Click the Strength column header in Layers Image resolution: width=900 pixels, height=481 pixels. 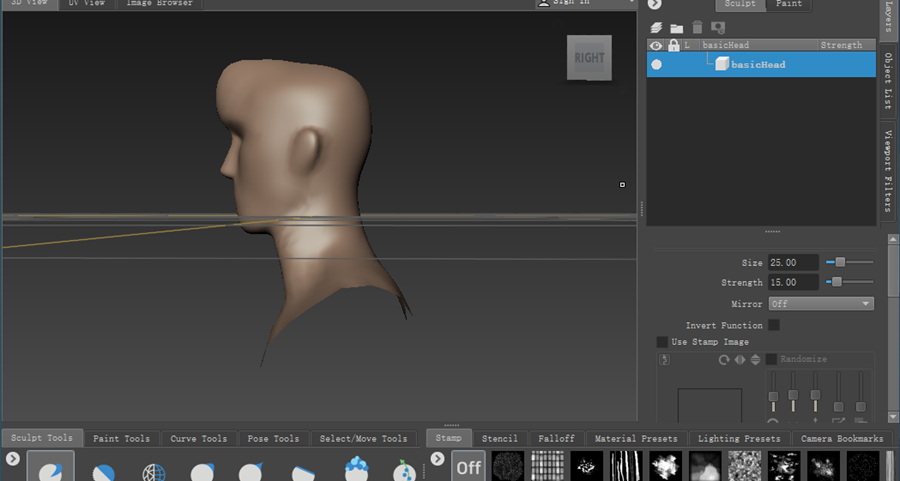tap(846, 45)
